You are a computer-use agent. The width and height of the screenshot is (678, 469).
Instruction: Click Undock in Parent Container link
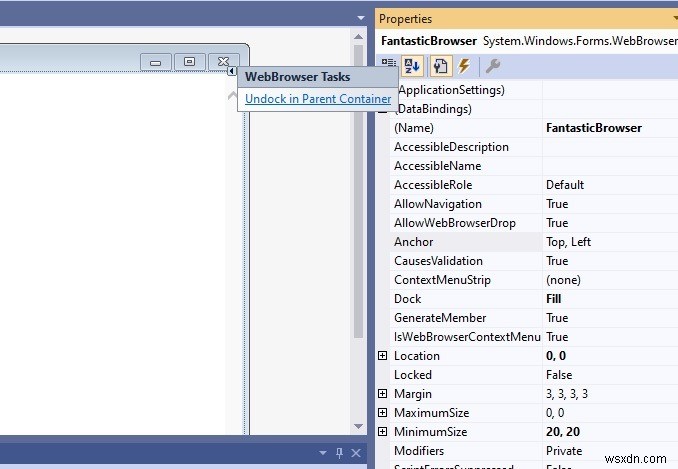(318, 99)
